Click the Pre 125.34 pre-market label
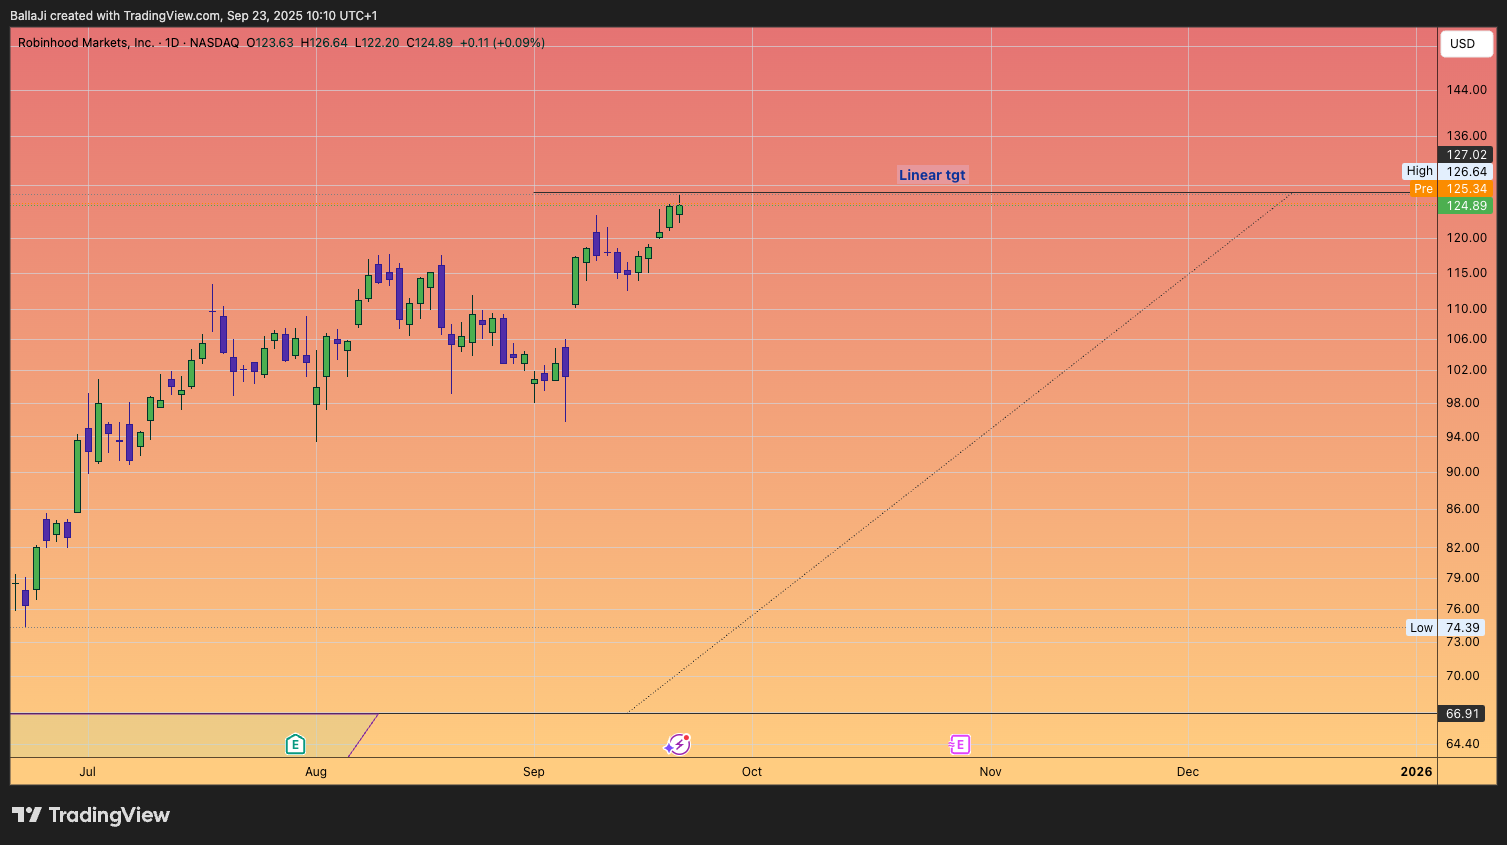 [1451, 189]
